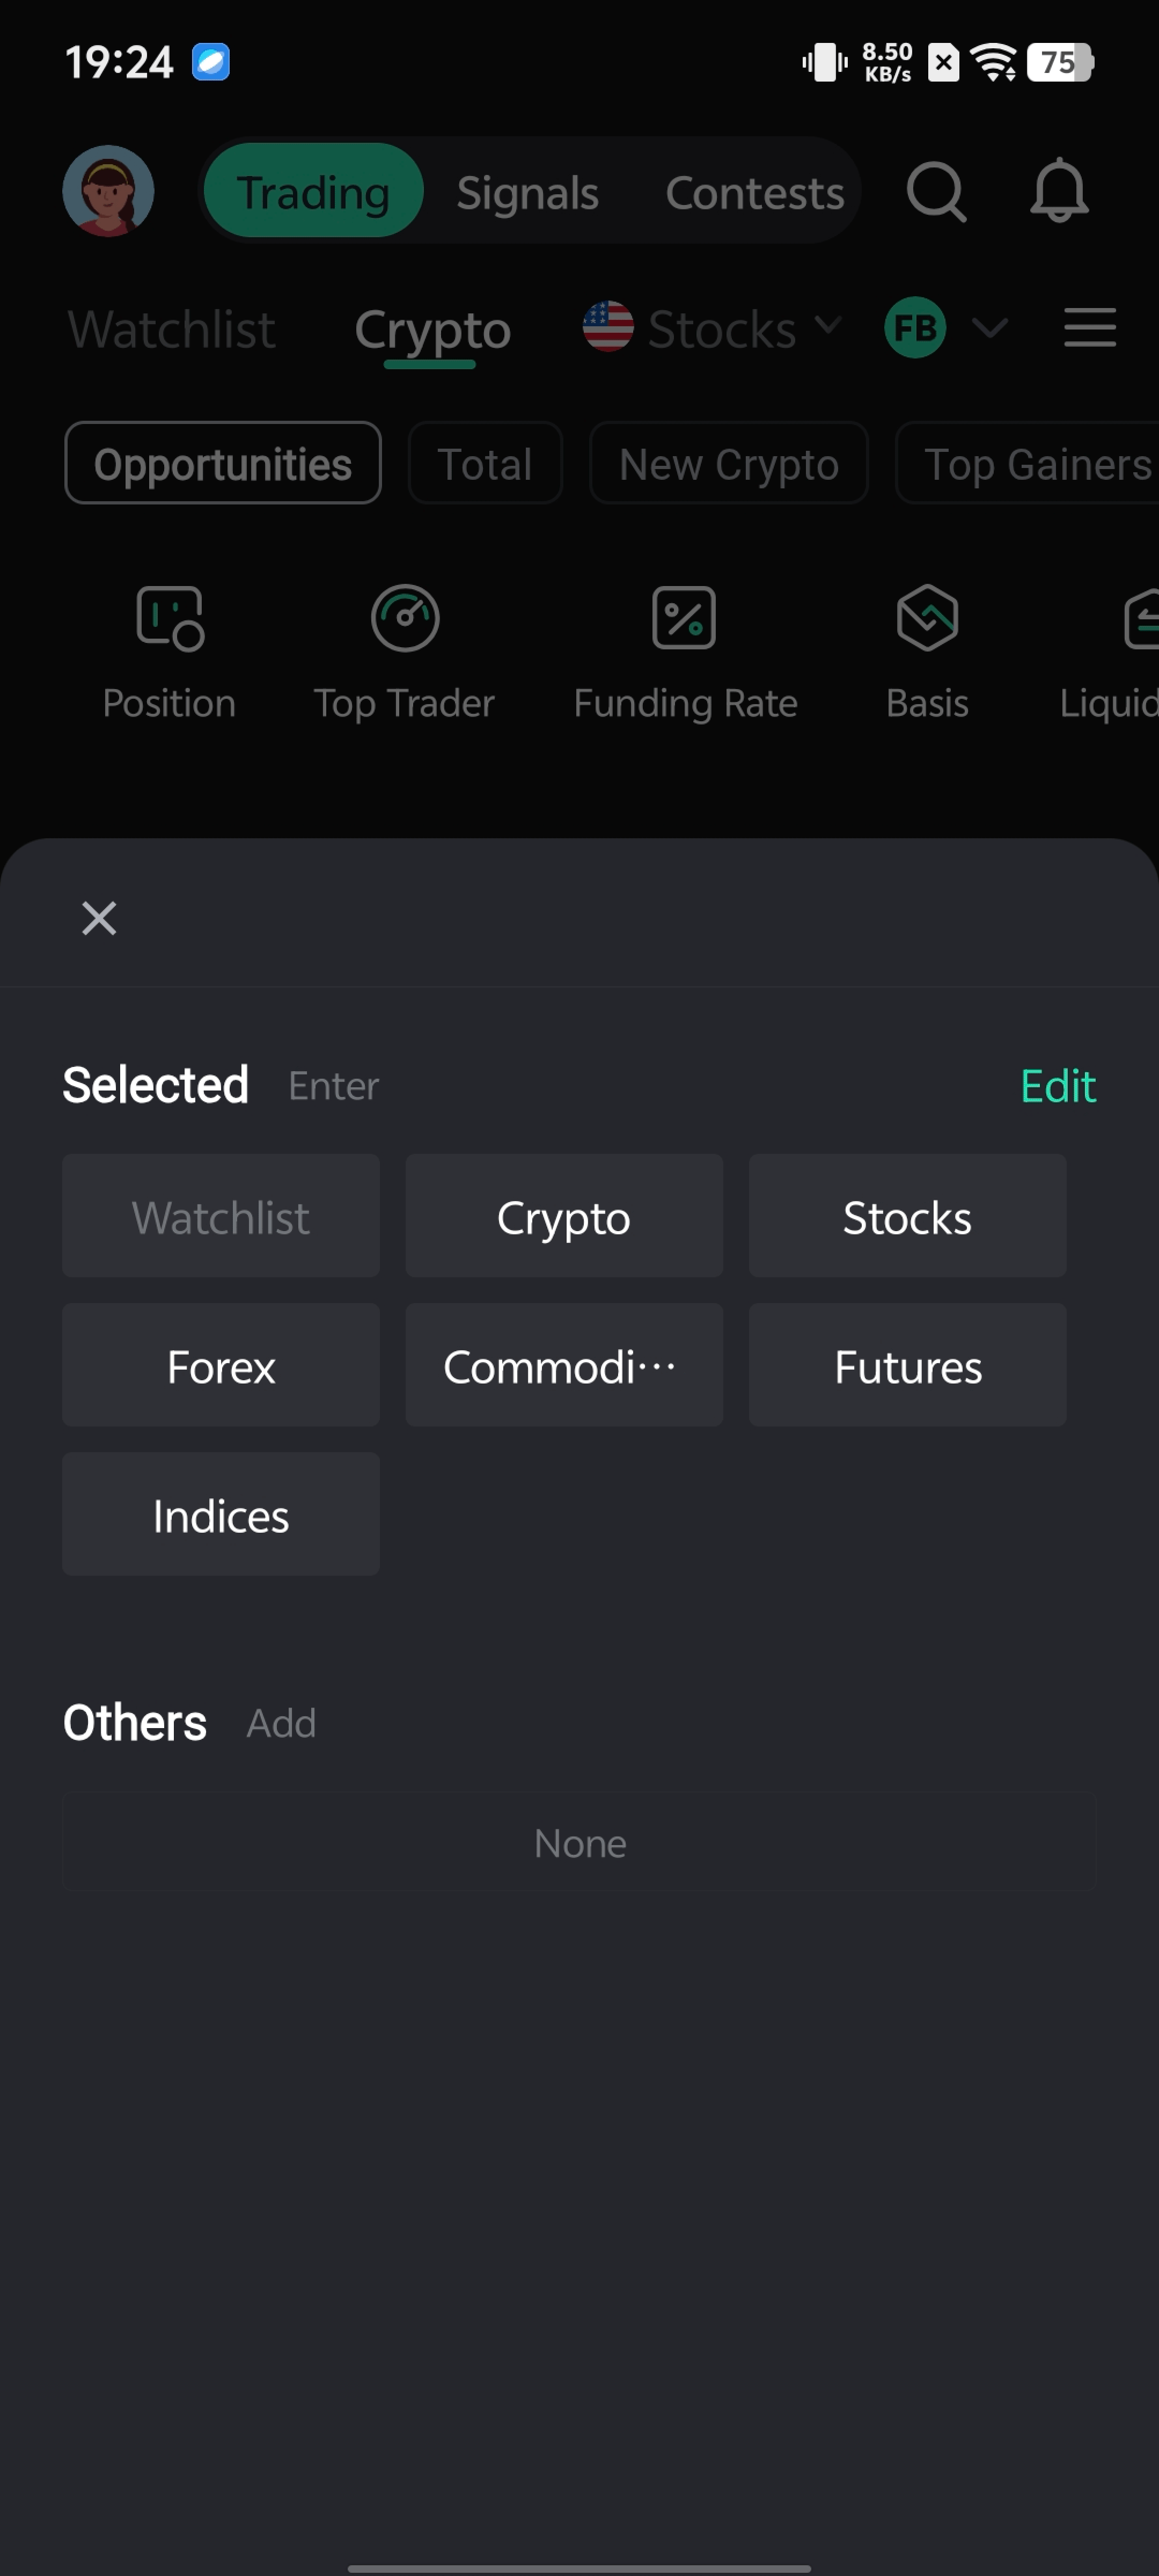Select the Futures category button

pos(907,1366)
